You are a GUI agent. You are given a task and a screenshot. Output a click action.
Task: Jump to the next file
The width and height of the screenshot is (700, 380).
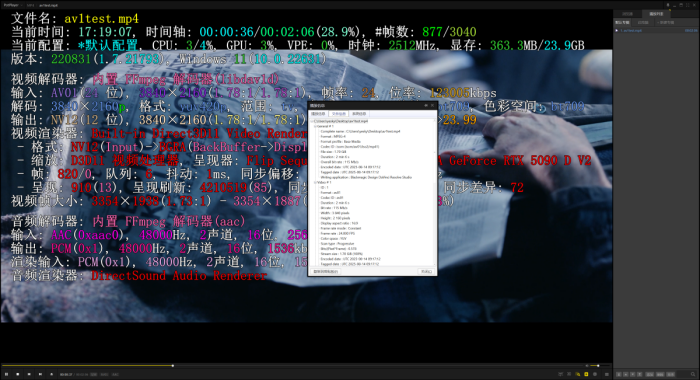[x=40, y=374]
